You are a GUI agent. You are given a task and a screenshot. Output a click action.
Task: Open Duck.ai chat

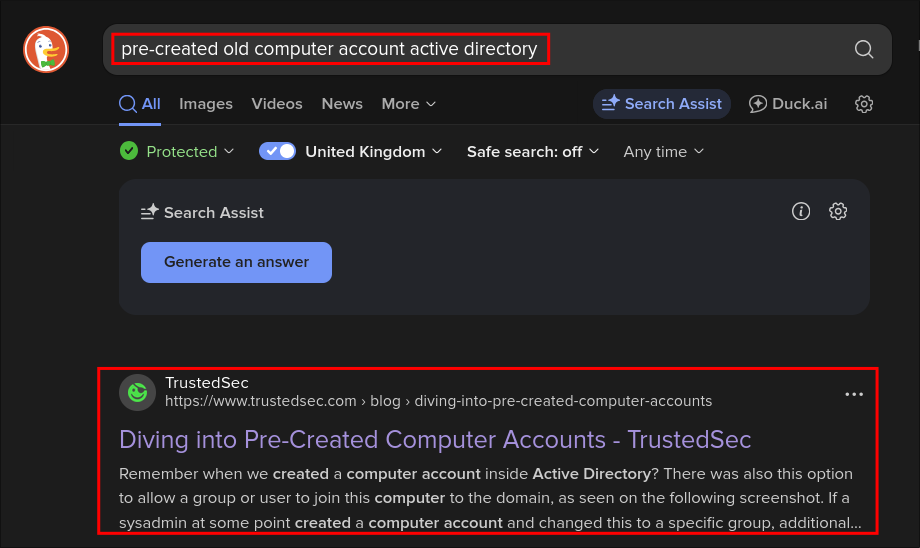(x=788, y=104)
